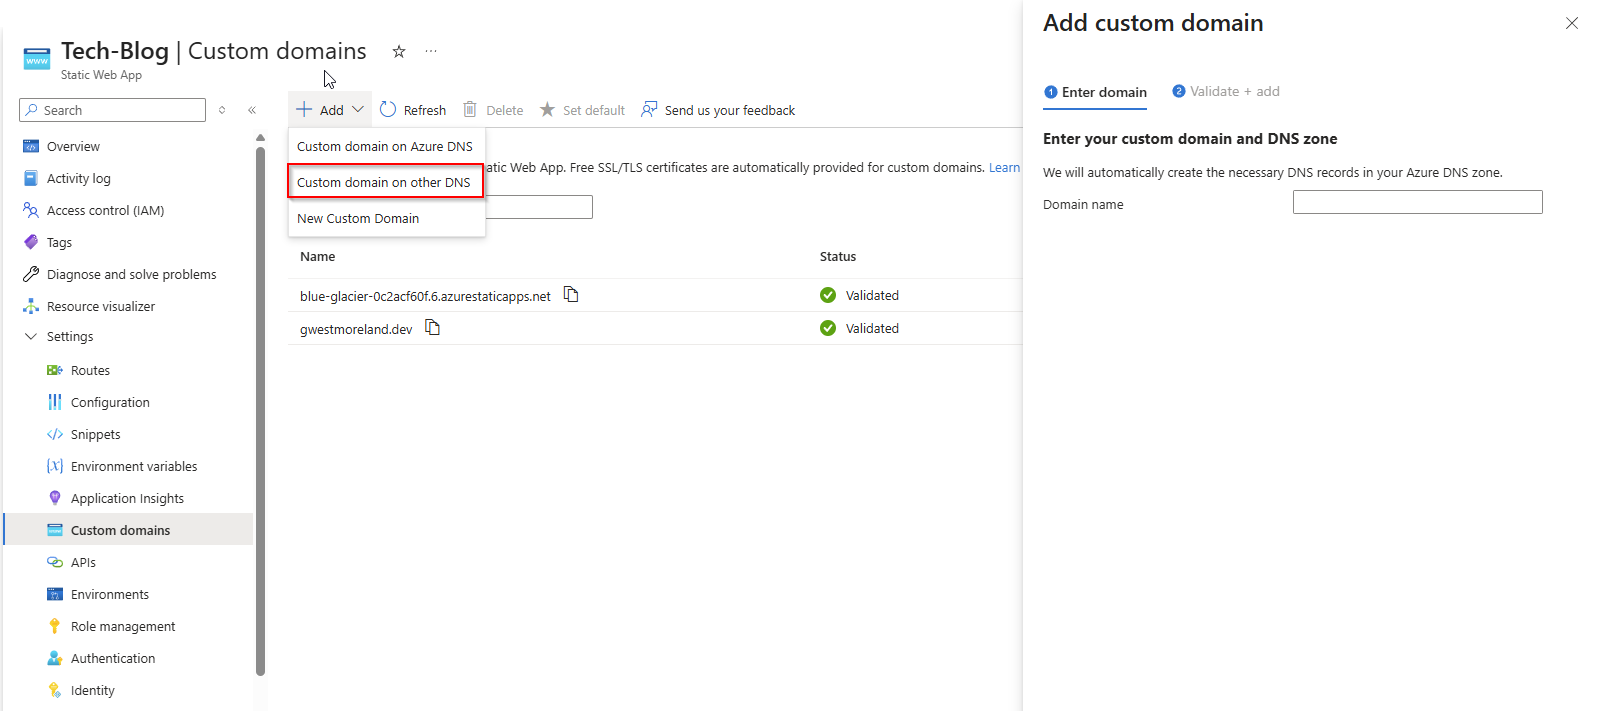Open Resource visualizer
This screenshot has width=1608, height=711.
coord(100,306)
